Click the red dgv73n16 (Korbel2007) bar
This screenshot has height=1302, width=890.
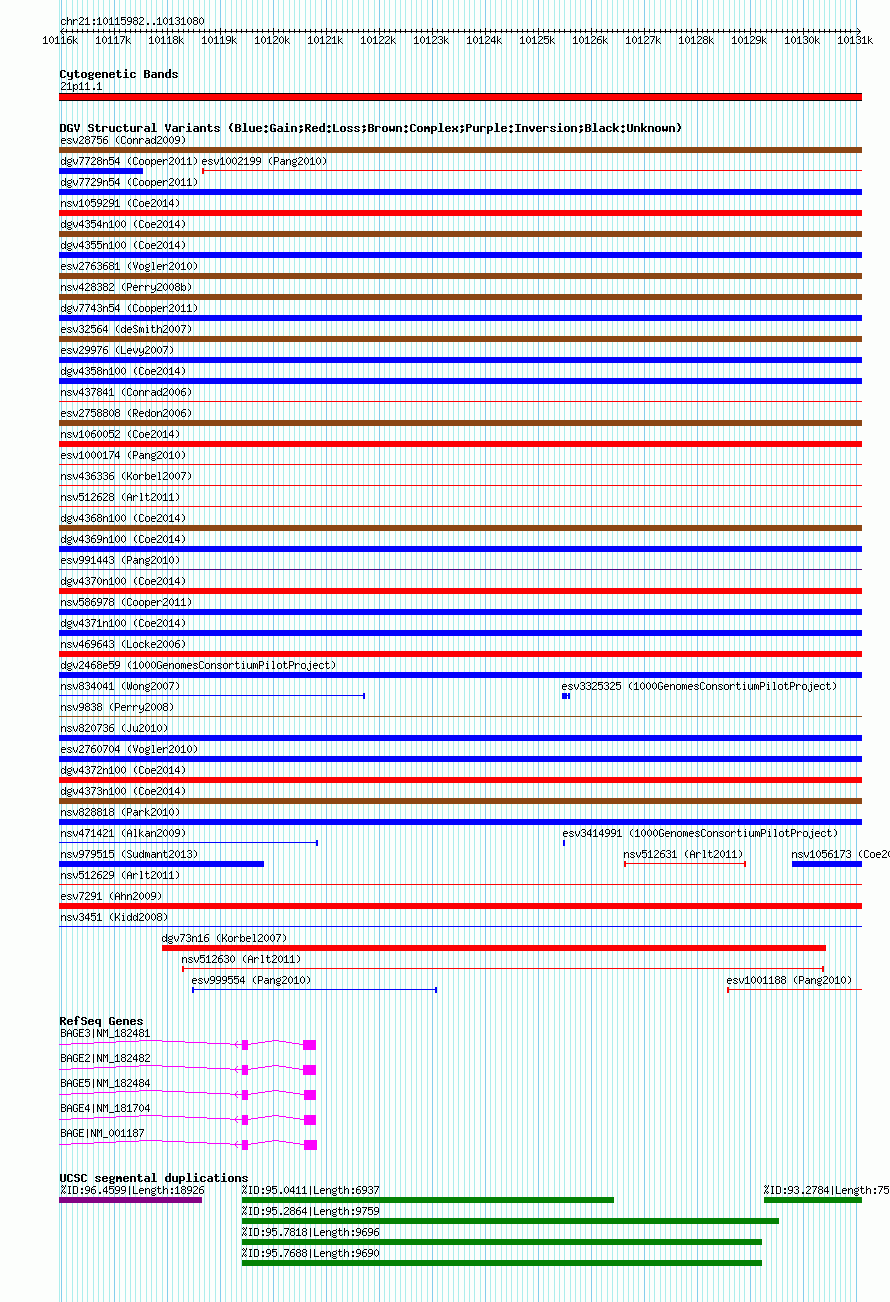point(494,948)
